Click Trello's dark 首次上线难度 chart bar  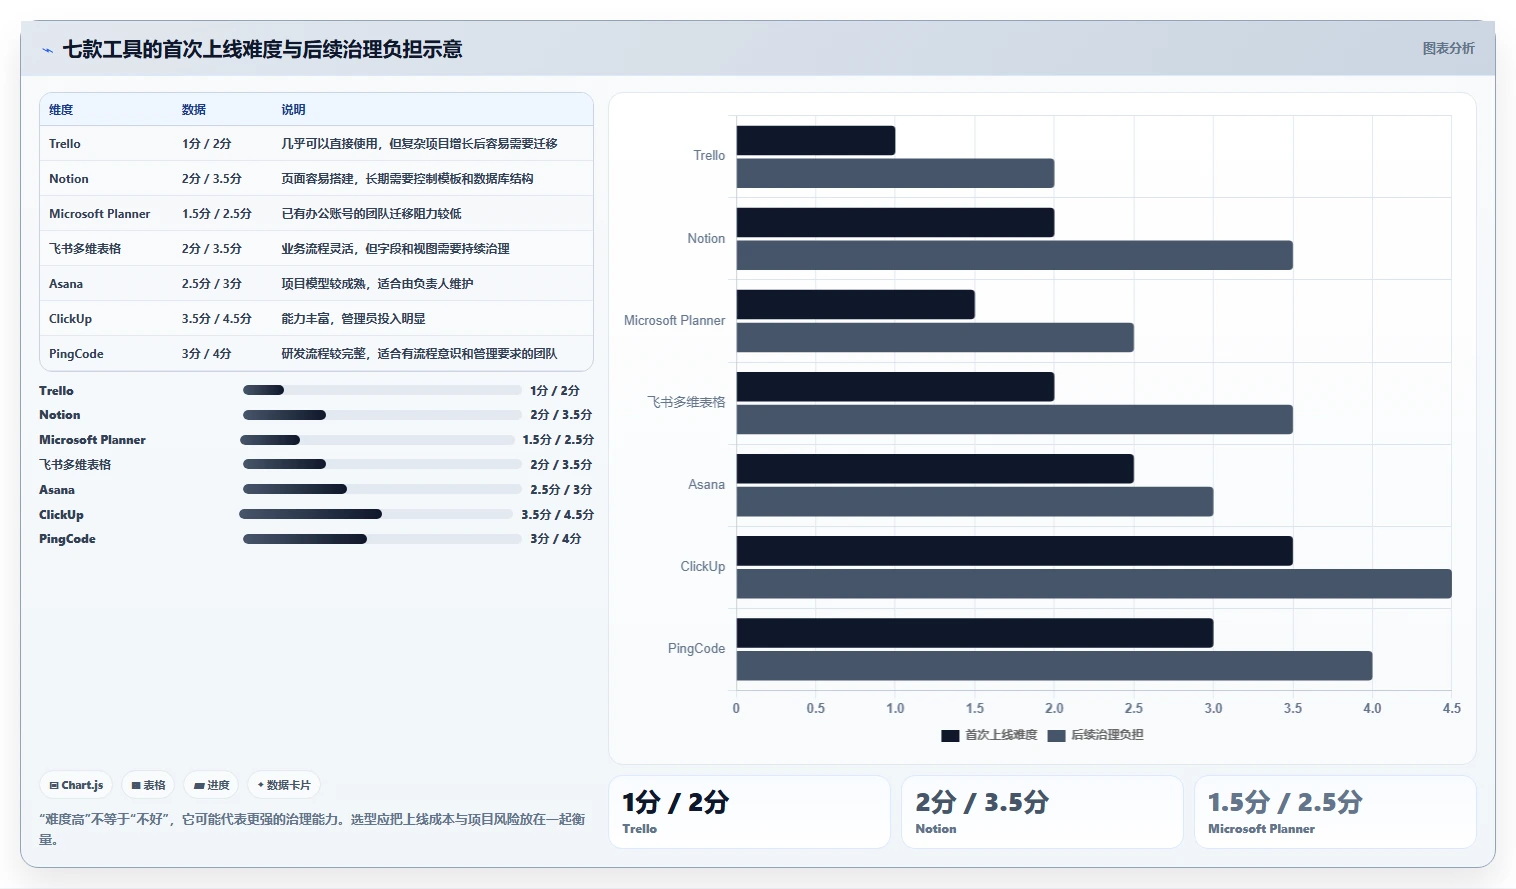(x=816, y=140)
